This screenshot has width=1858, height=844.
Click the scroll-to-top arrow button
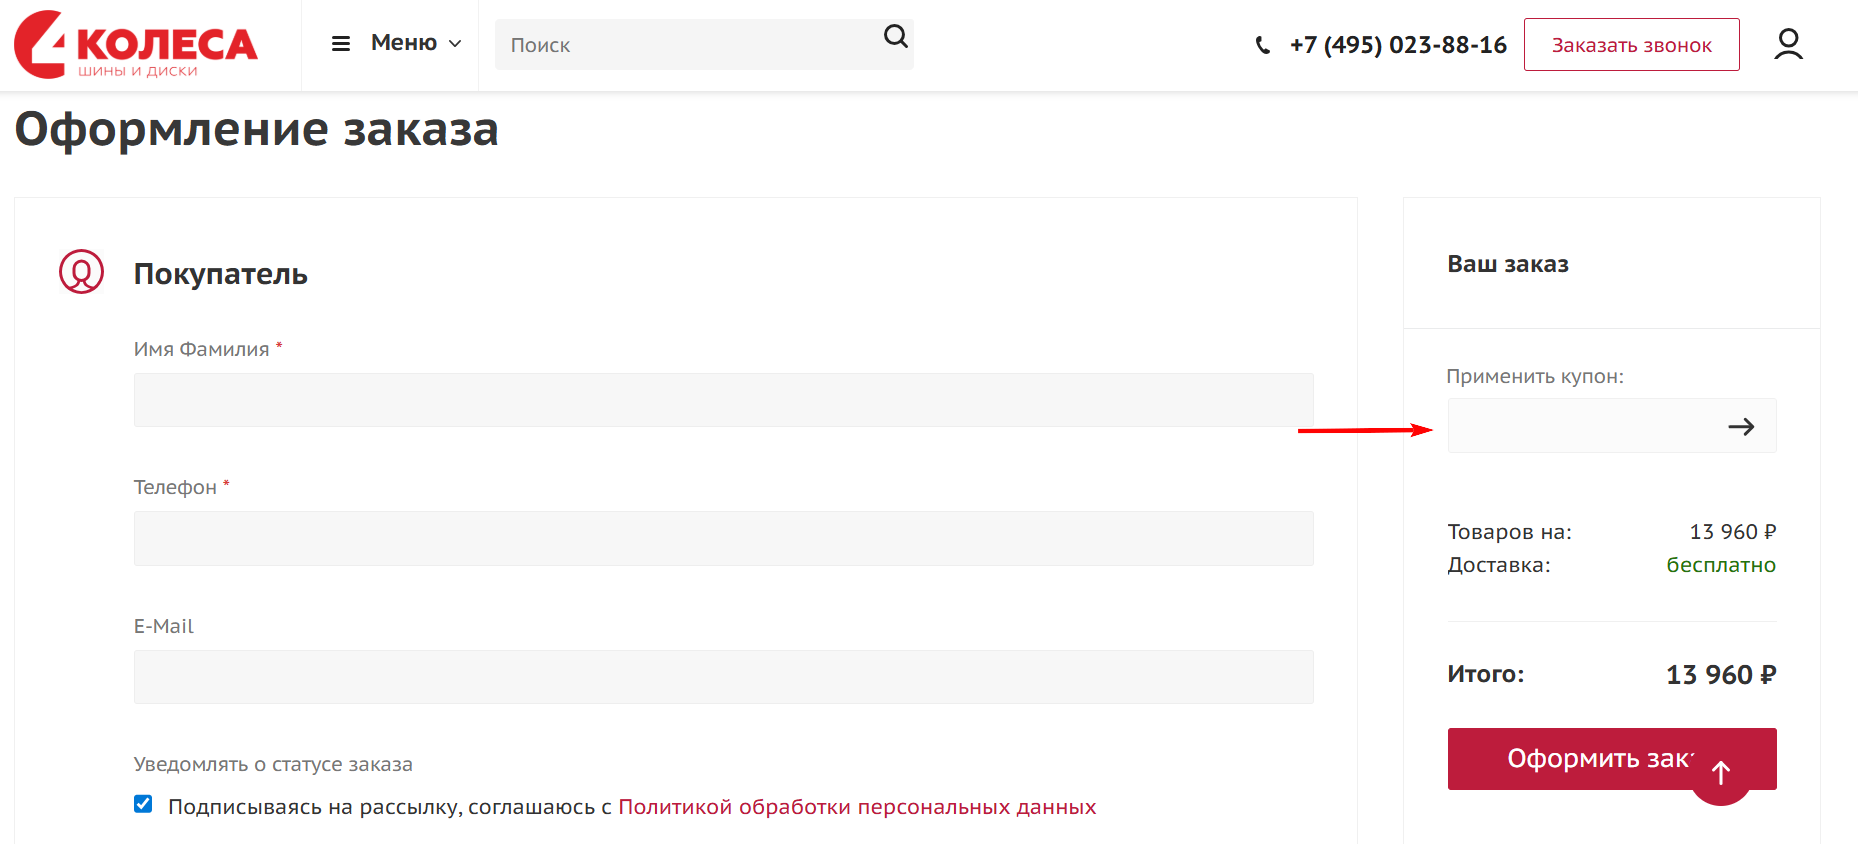[1720, 773]
